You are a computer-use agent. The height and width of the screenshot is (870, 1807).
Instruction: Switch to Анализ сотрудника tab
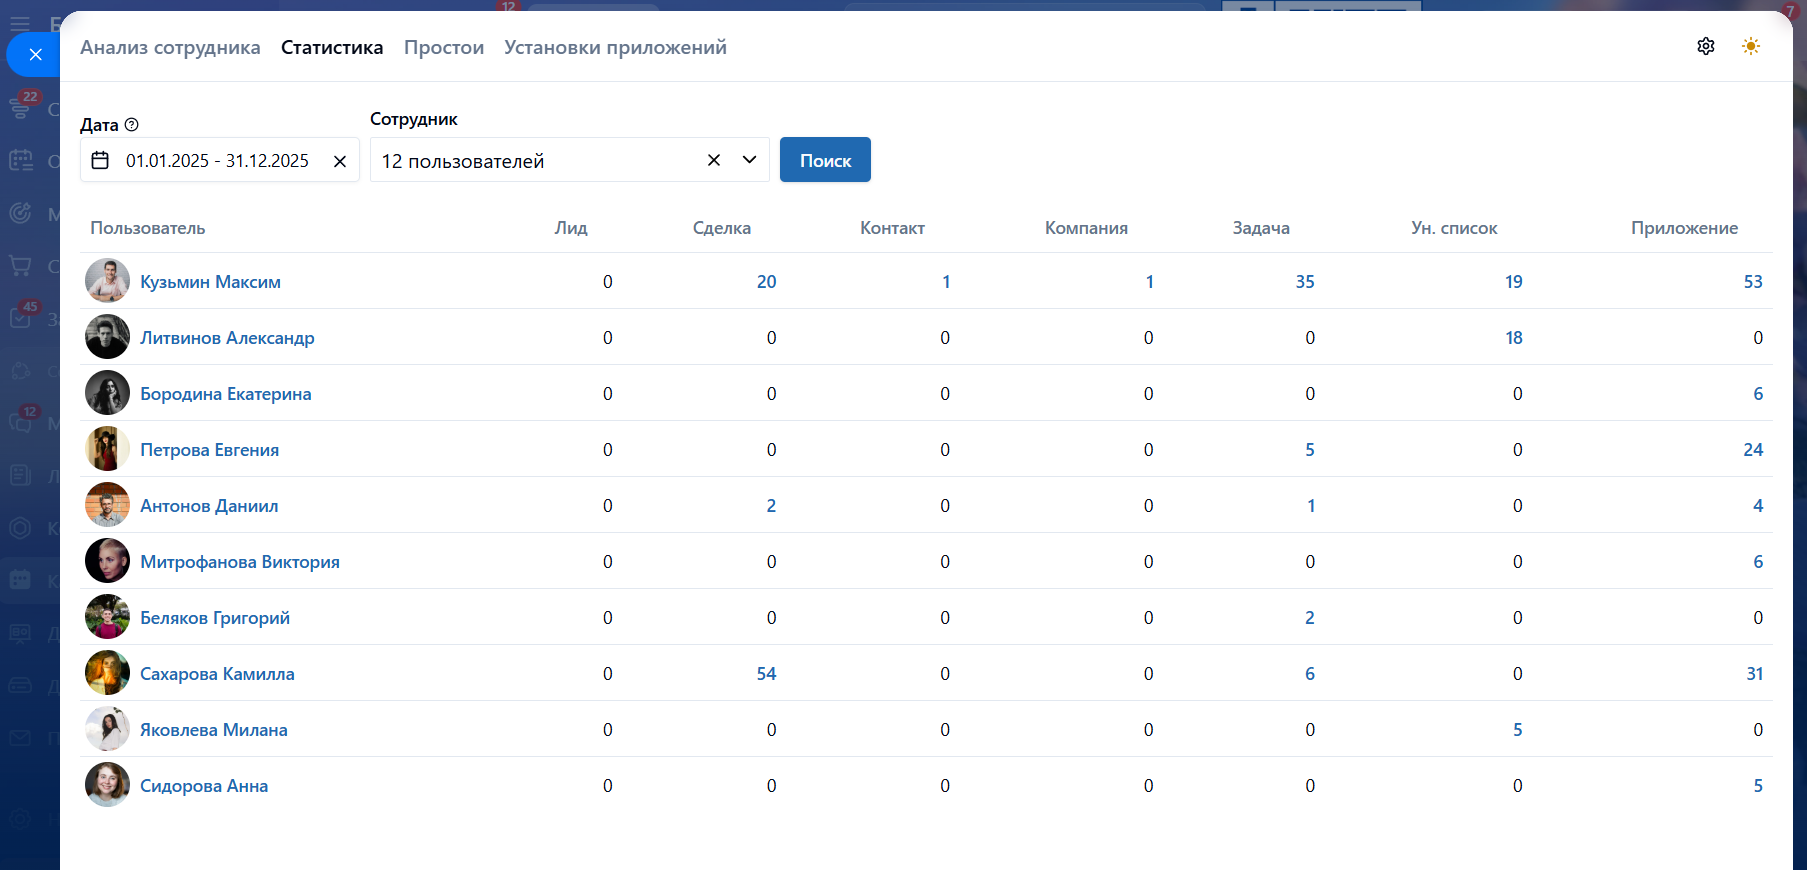(170, 47)
